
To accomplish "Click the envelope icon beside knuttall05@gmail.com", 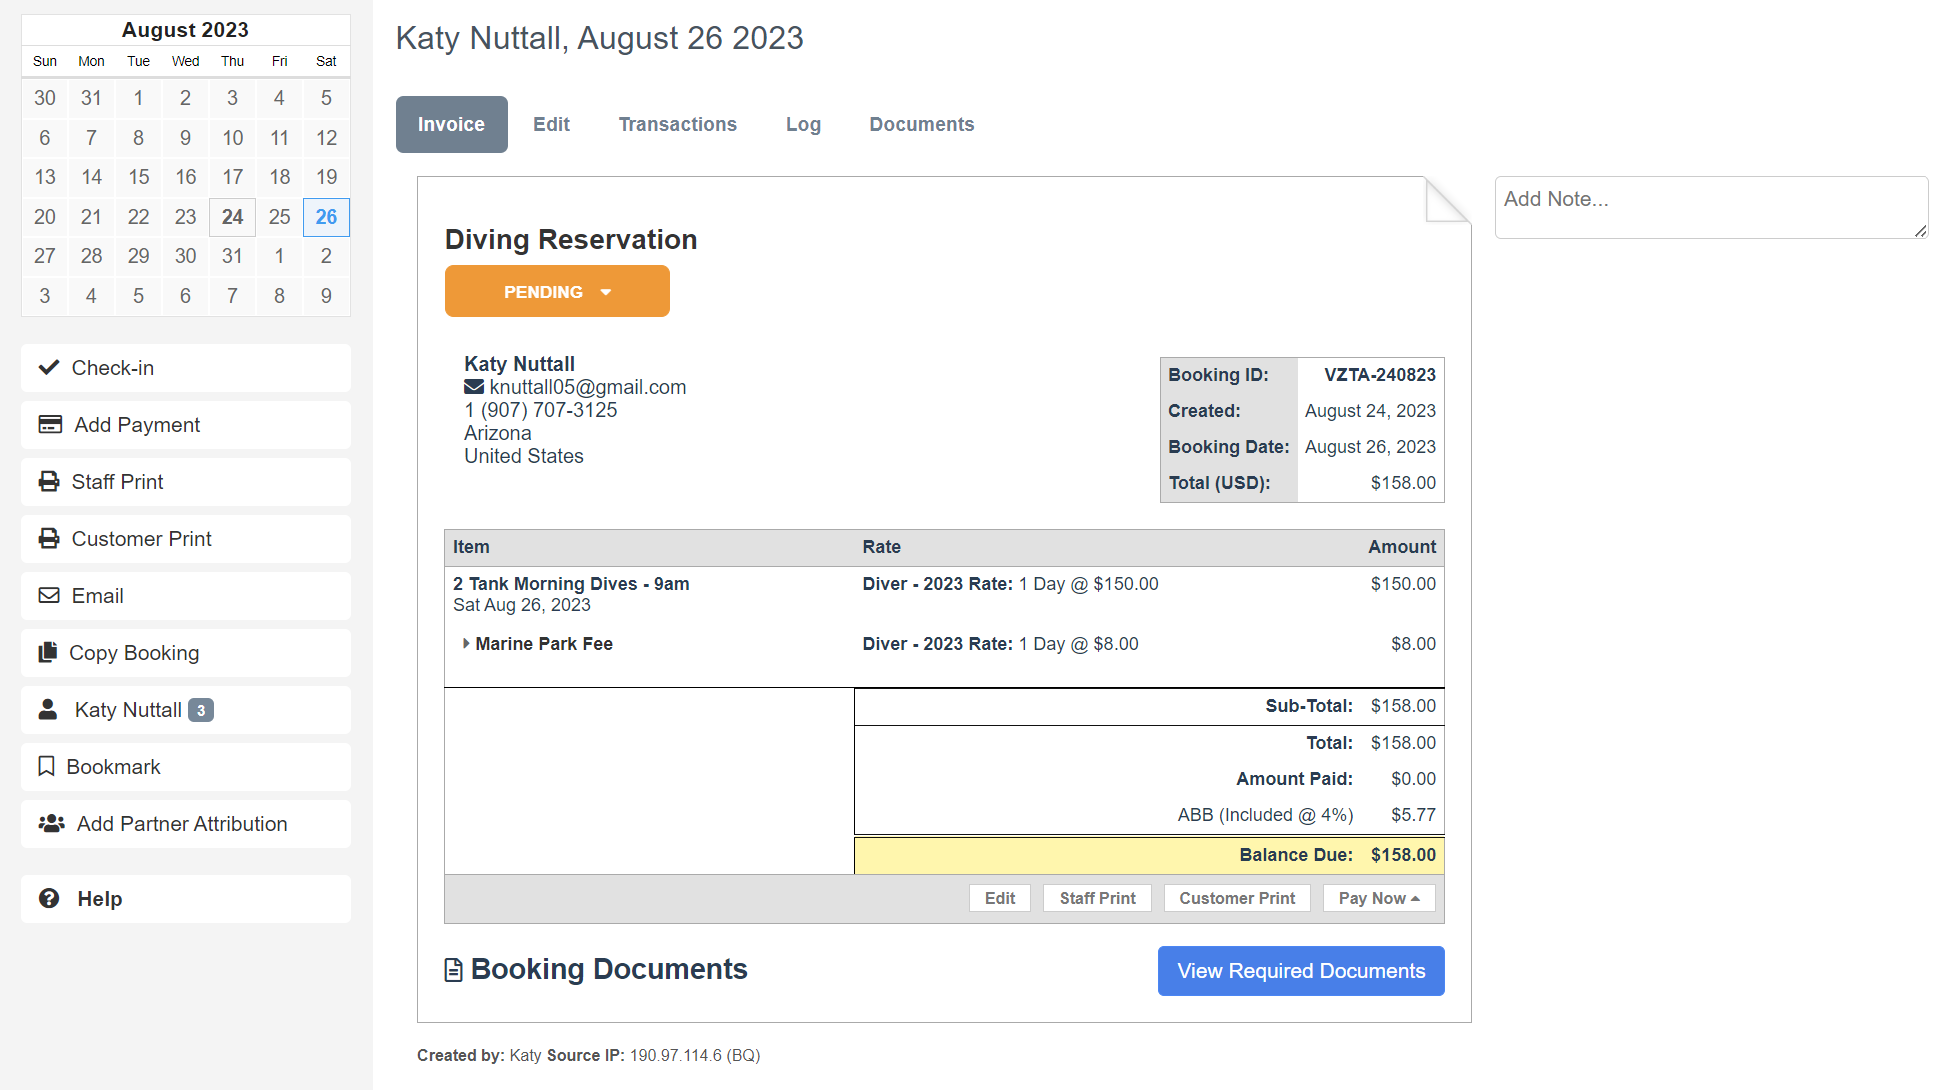I will point(472,386).
